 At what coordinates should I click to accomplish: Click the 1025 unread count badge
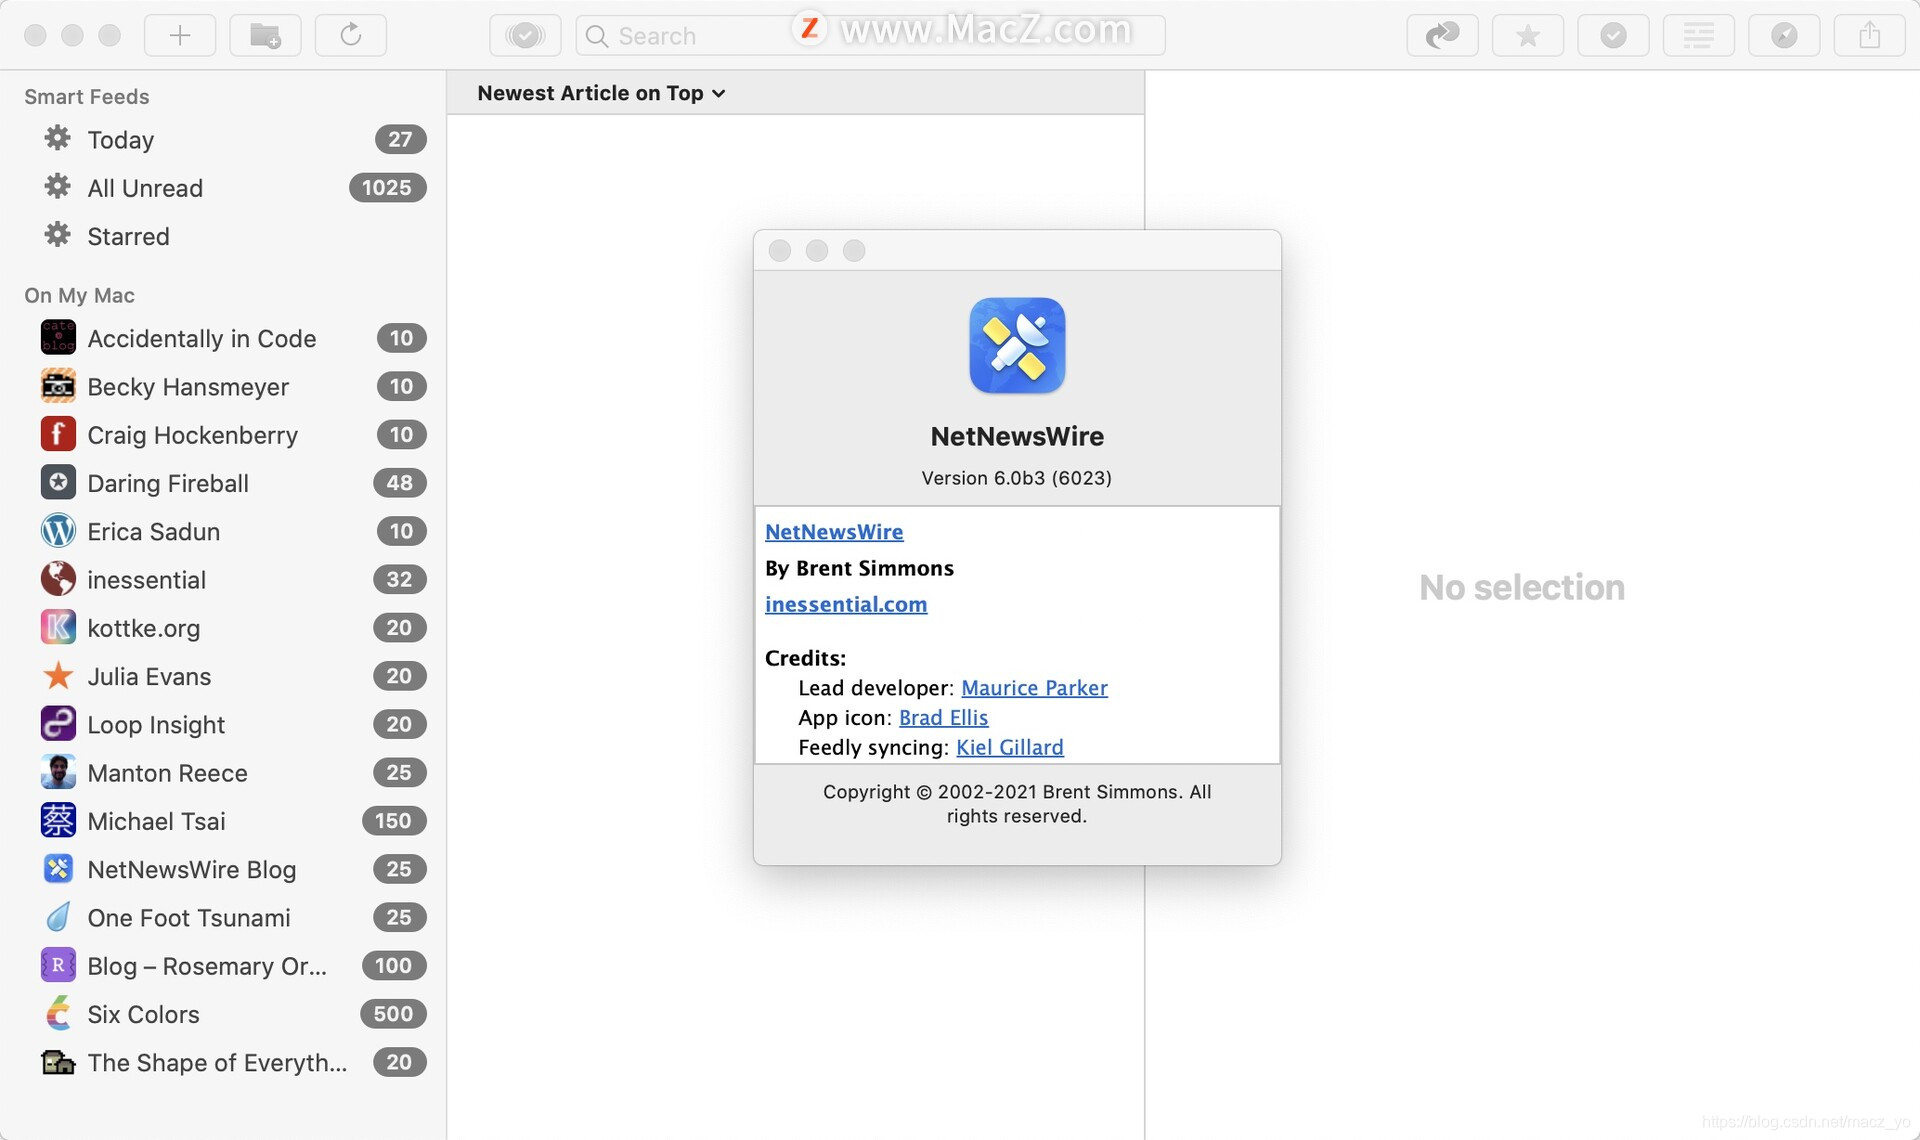pyautogui.click(x=387, y=188)
